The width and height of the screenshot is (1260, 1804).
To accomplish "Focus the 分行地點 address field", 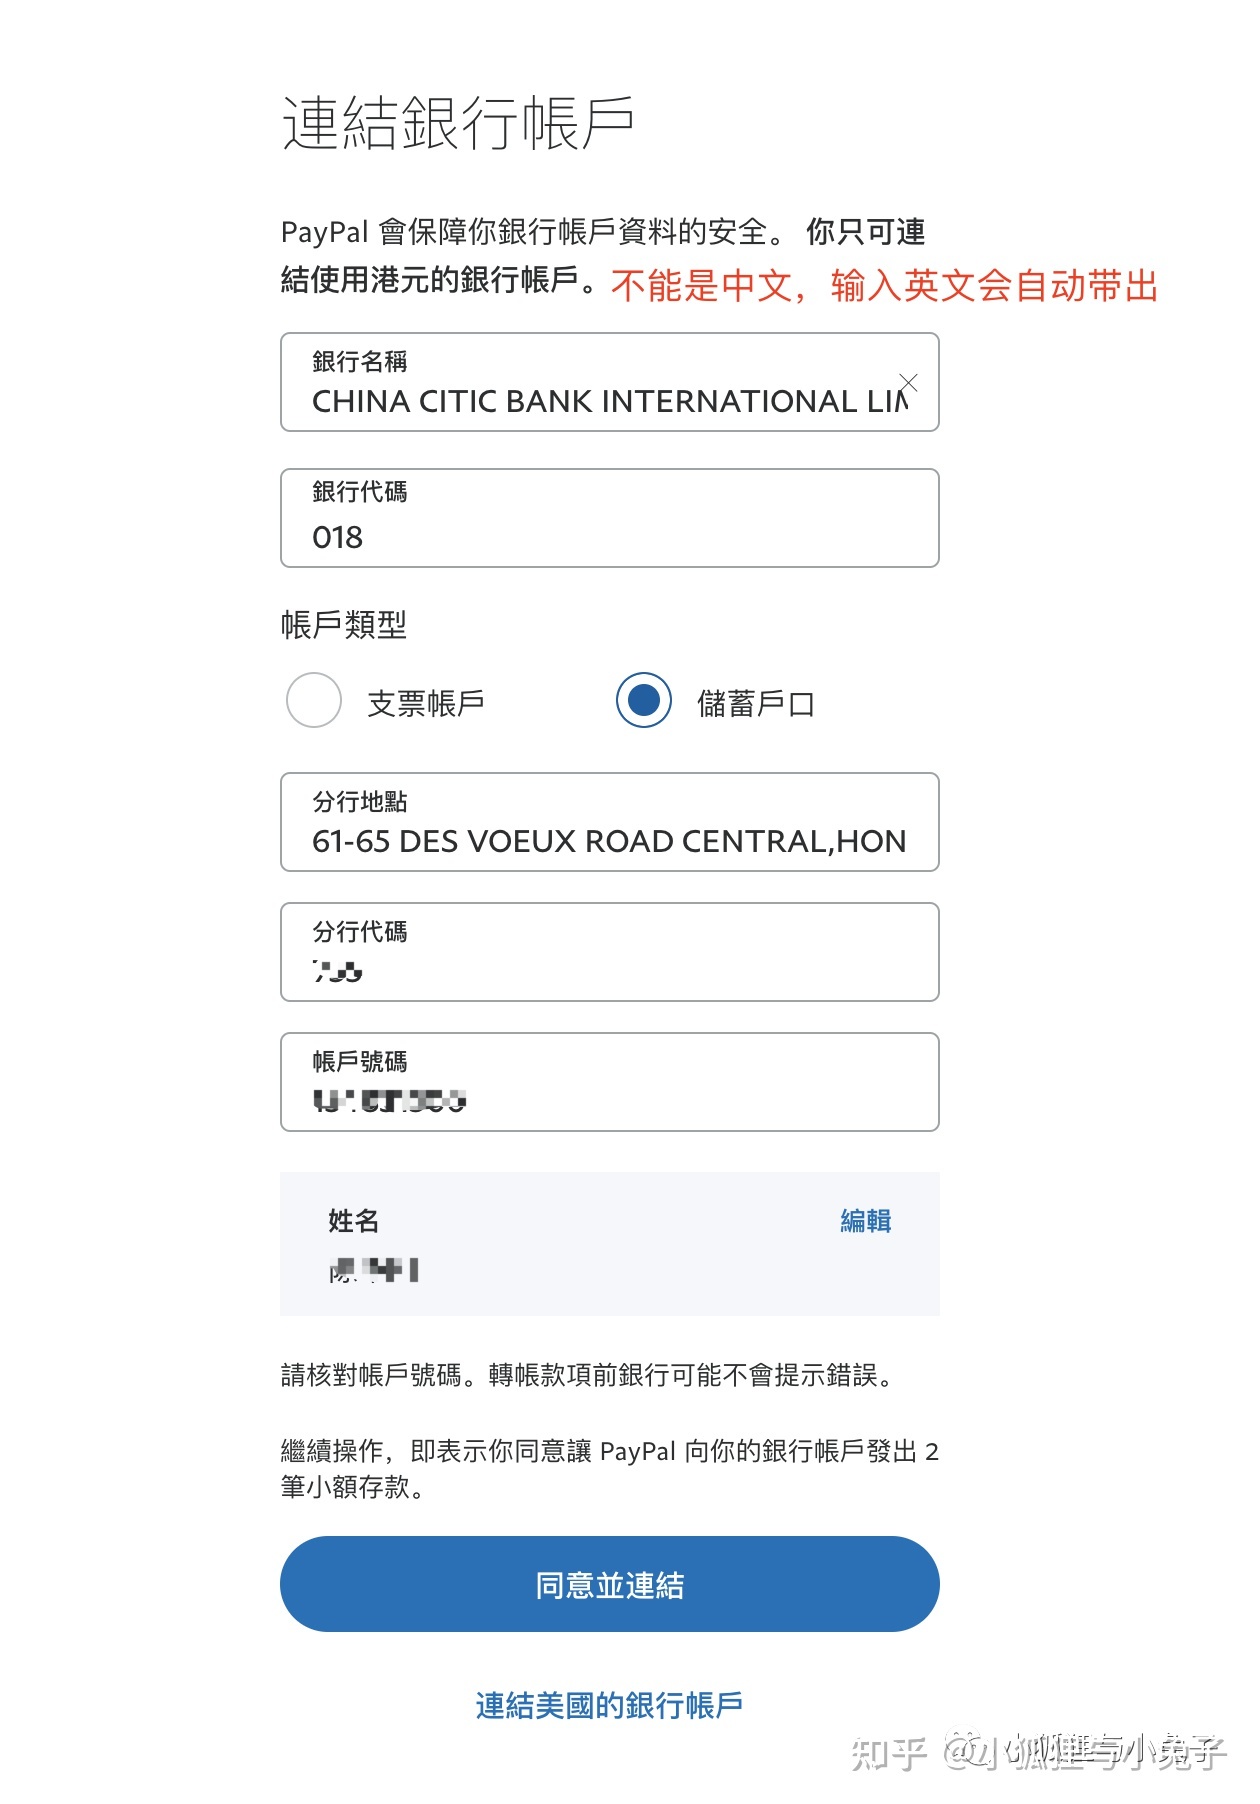I will [x=610, y=822].
